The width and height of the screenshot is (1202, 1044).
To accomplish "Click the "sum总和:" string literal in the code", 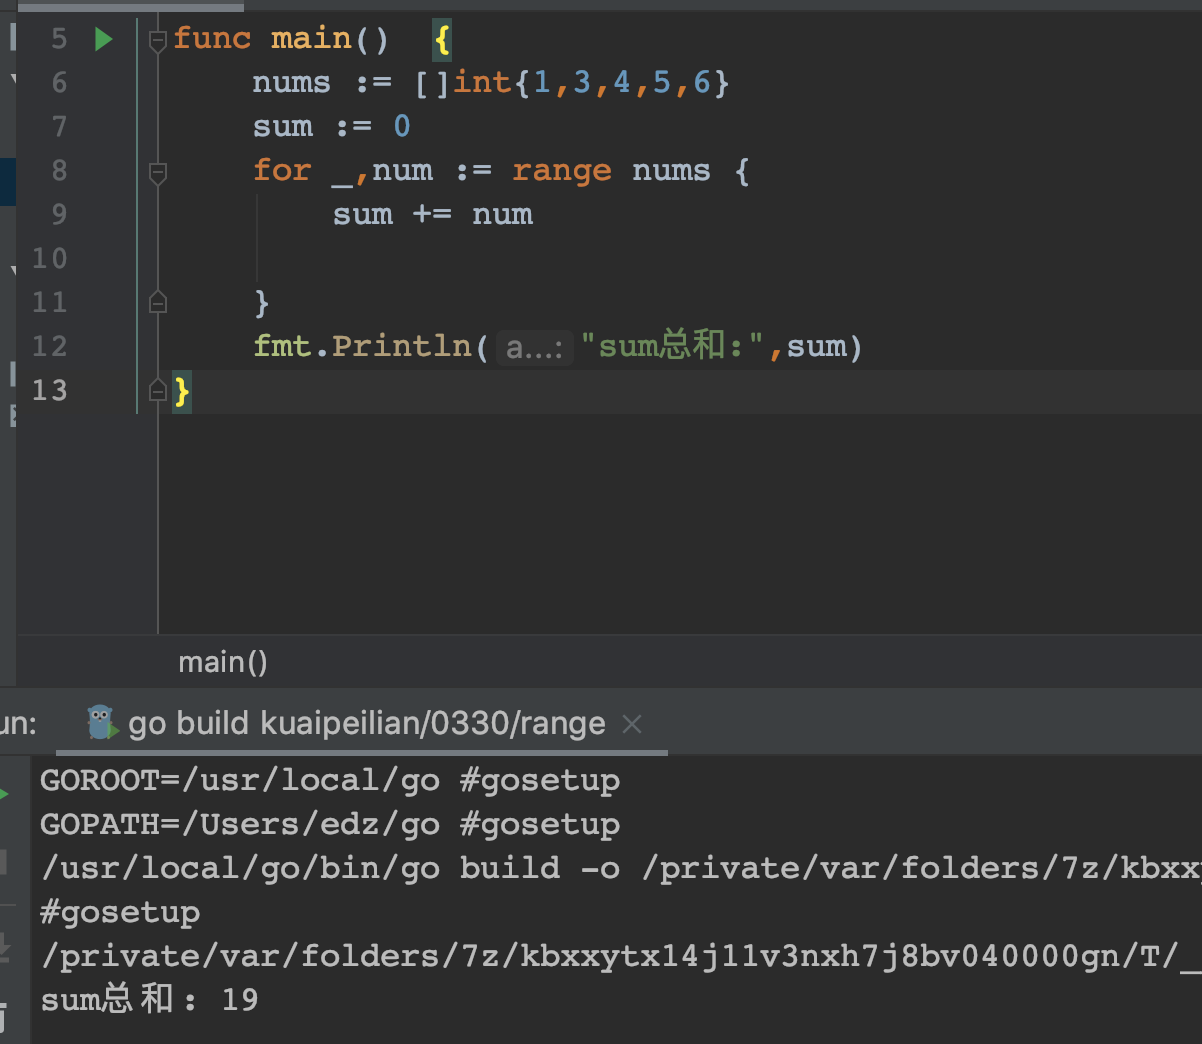I will pos(674,346).
